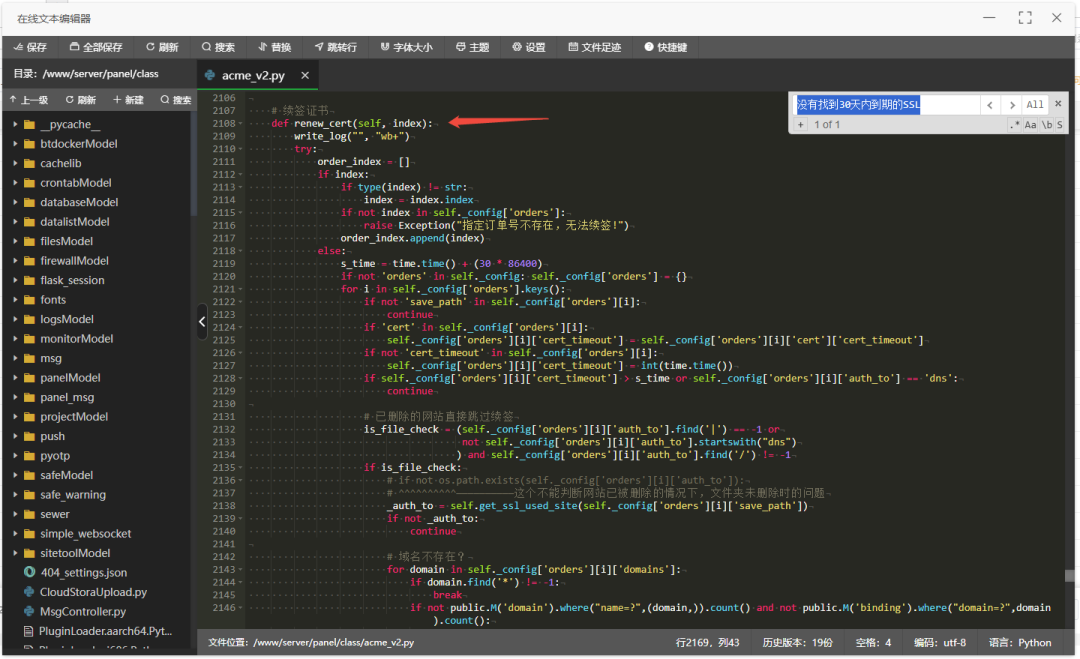
Task: Open the pyotp folder
Action: click(x=54, y=456)
